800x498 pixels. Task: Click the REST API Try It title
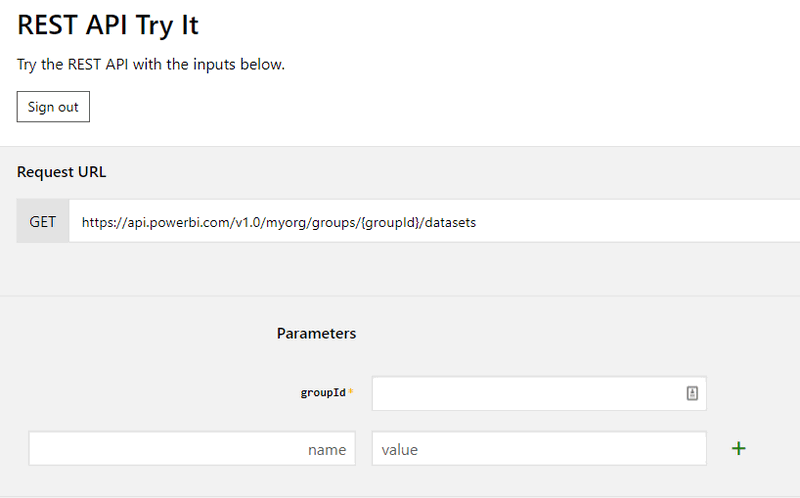pos(108,25)
